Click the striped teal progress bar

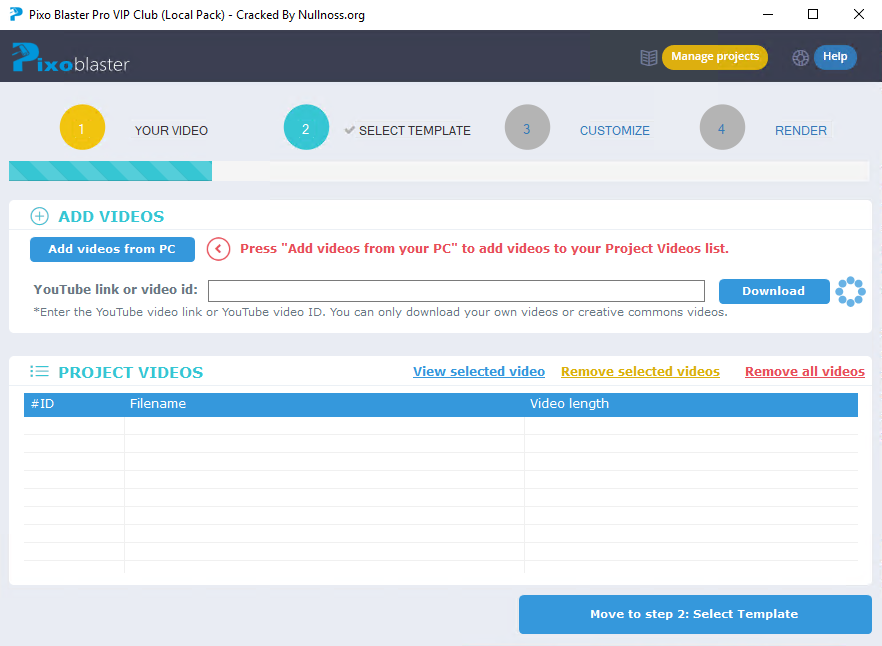(110, 171)
